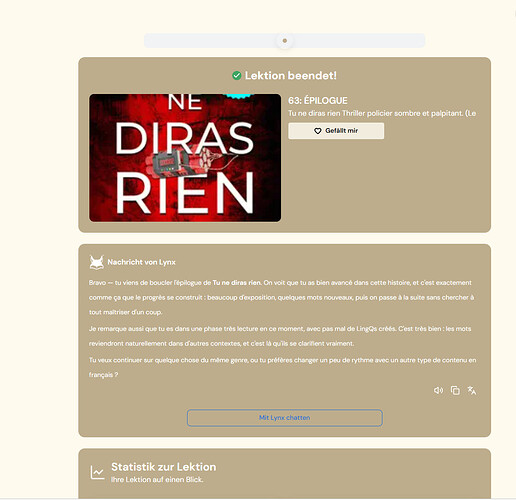Translate the Lynx message

click(x=472, y=390)
